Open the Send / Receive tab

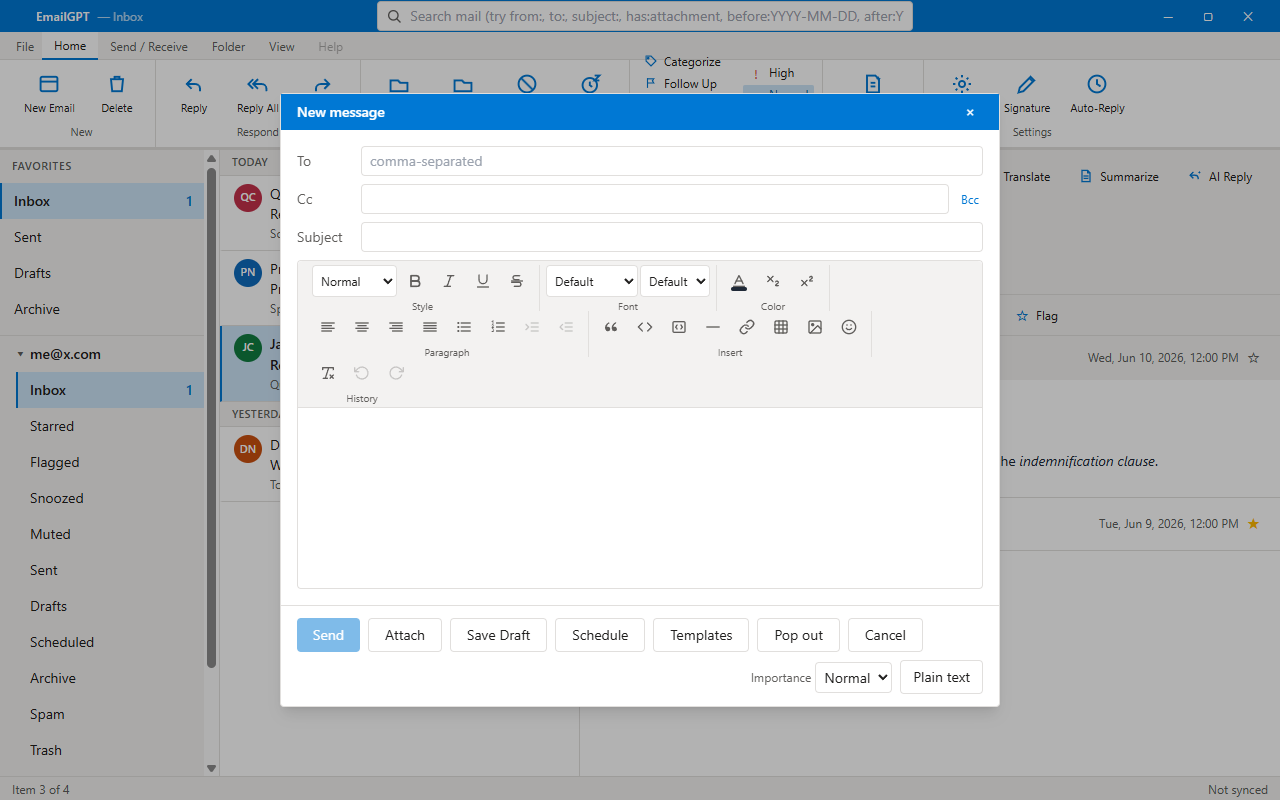(x=149, y=47)
